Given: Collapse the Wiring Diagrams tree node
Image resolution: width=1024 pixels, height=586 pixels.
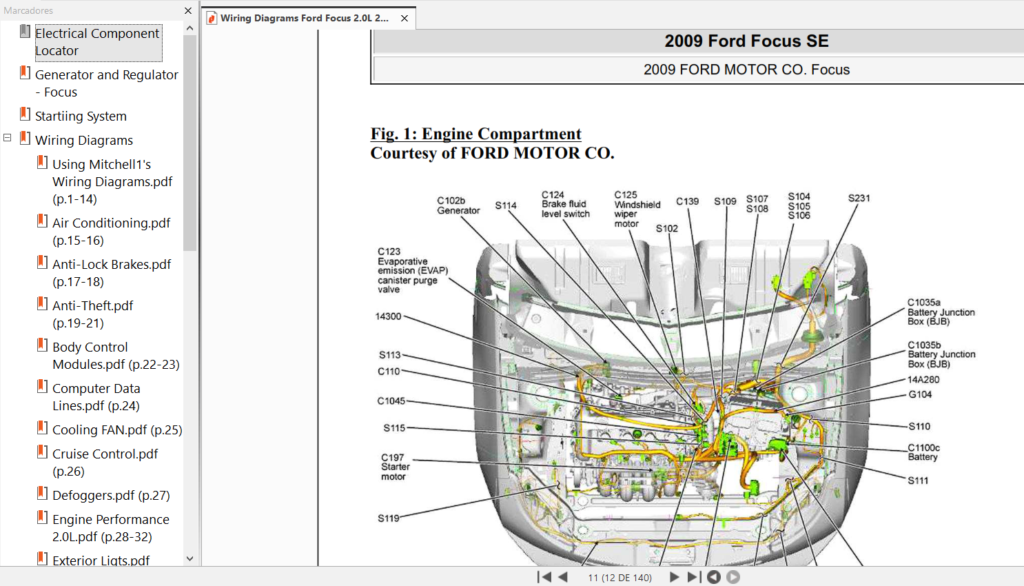Looking at the screenshot, I should tap(7, 138).
